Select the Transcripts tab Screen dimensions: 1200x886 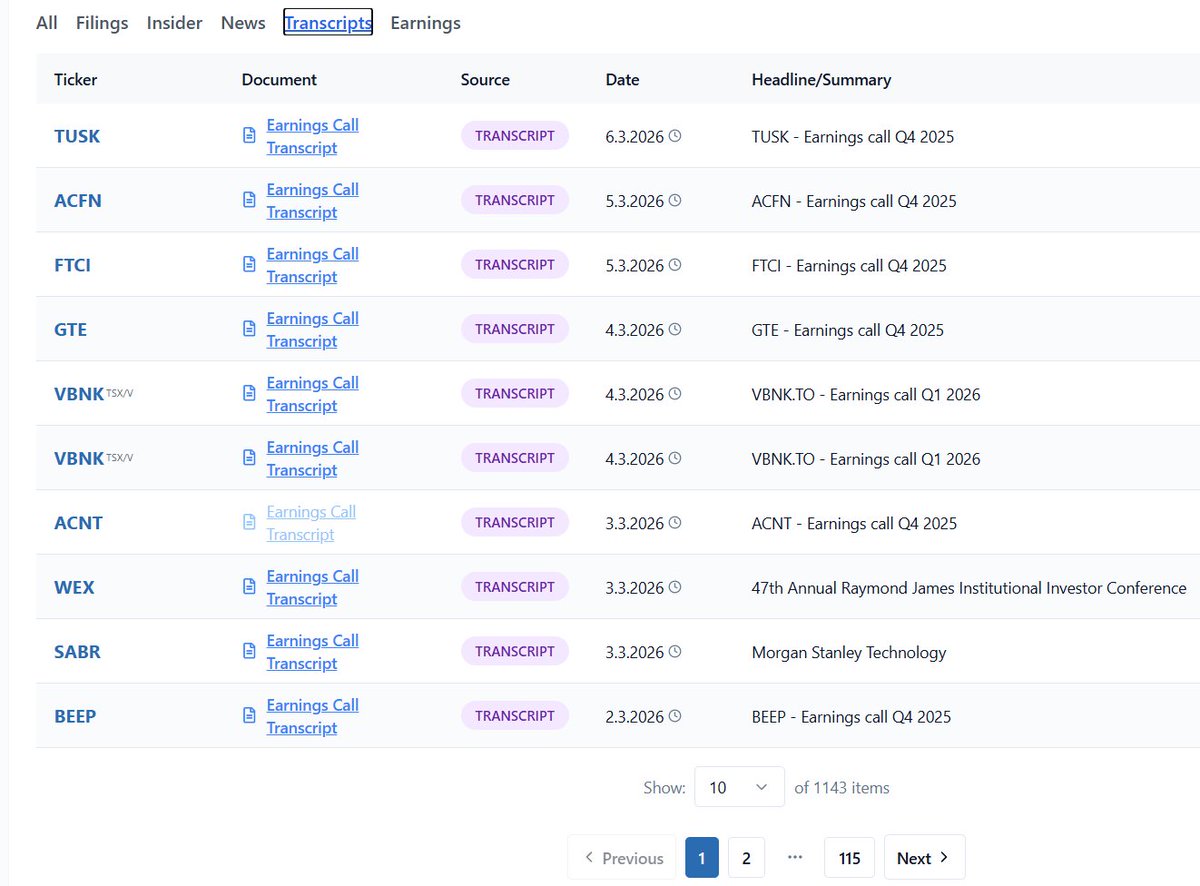(x=328, y=22)
